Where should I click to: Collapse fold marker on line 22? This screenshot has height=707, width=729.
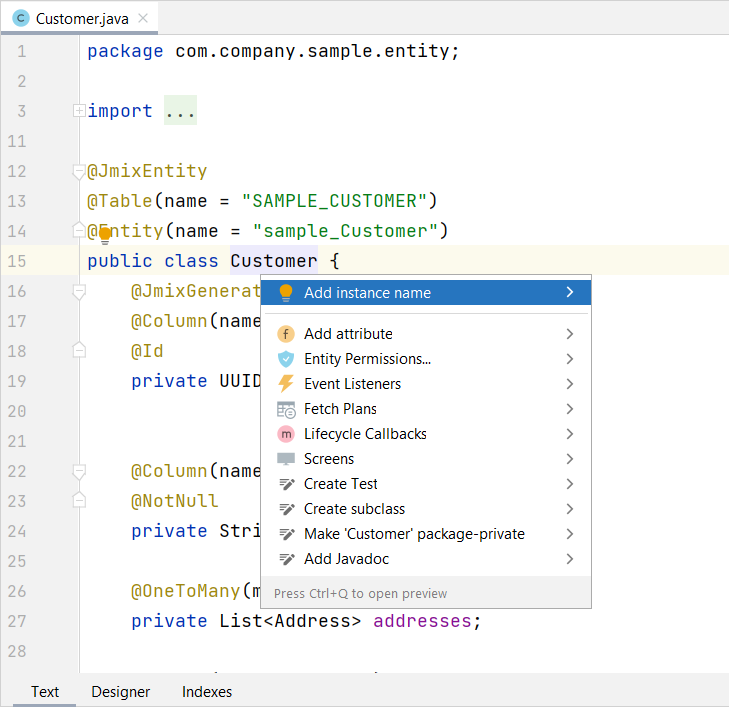[x=79, y=471]
